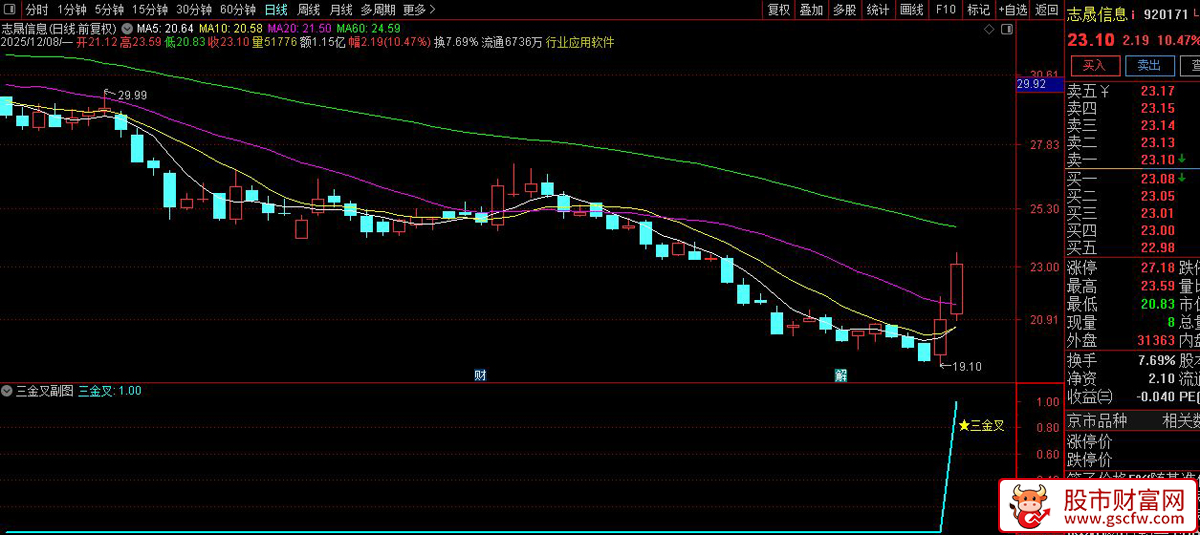Click the 标记 mark button

click(978, 10)
